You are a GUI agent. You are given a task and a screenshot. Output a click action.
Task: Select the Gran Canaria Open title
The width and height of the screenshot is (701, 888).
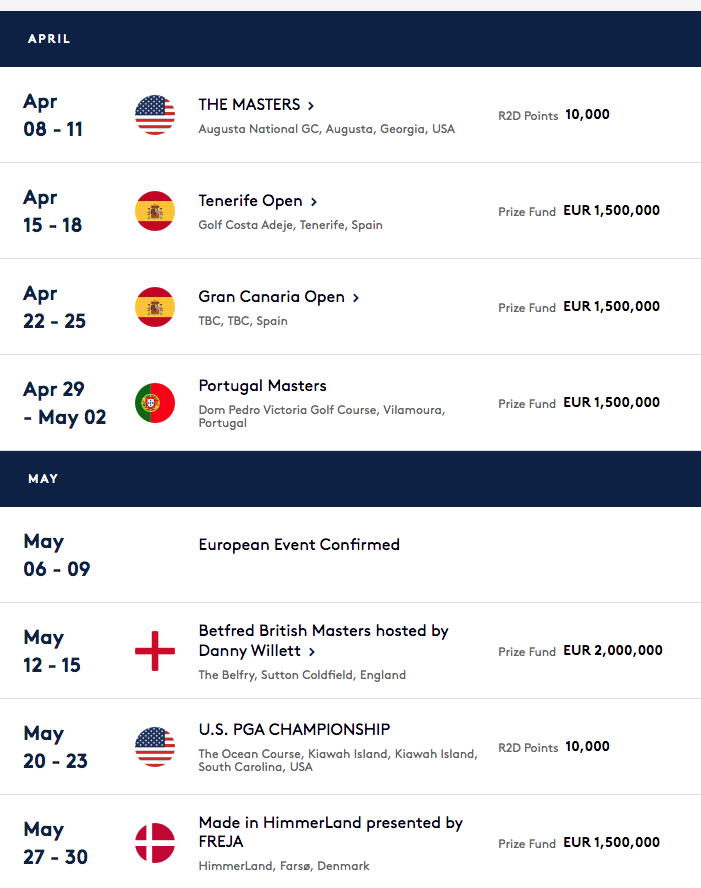271,297
